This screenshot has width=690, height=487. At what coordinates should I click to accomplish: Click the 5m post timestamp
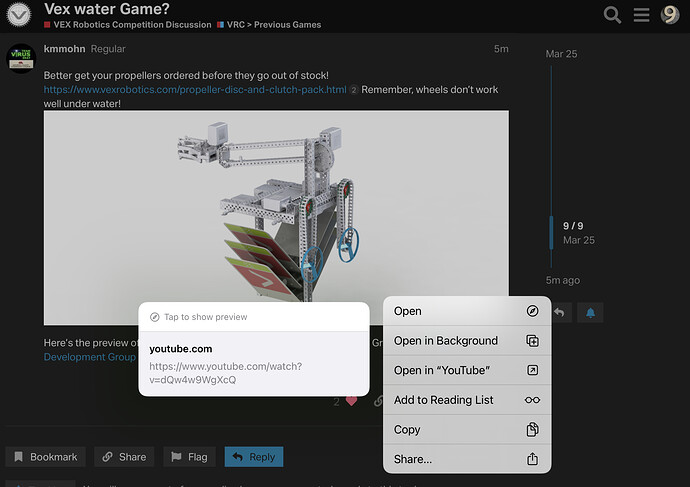pos(501,49)
